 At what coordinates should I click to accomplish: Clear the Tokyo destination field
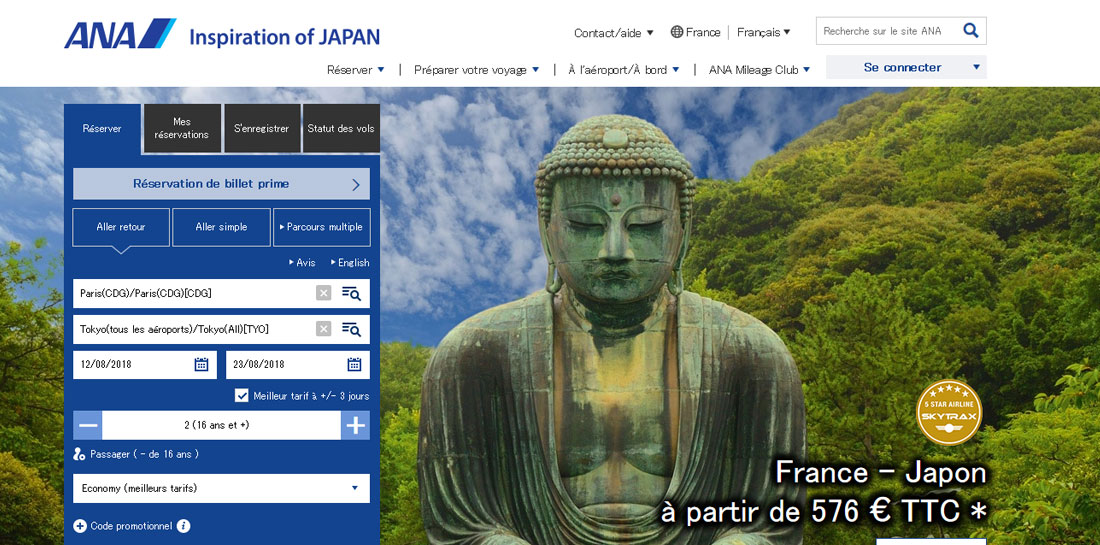coord(323,329)
